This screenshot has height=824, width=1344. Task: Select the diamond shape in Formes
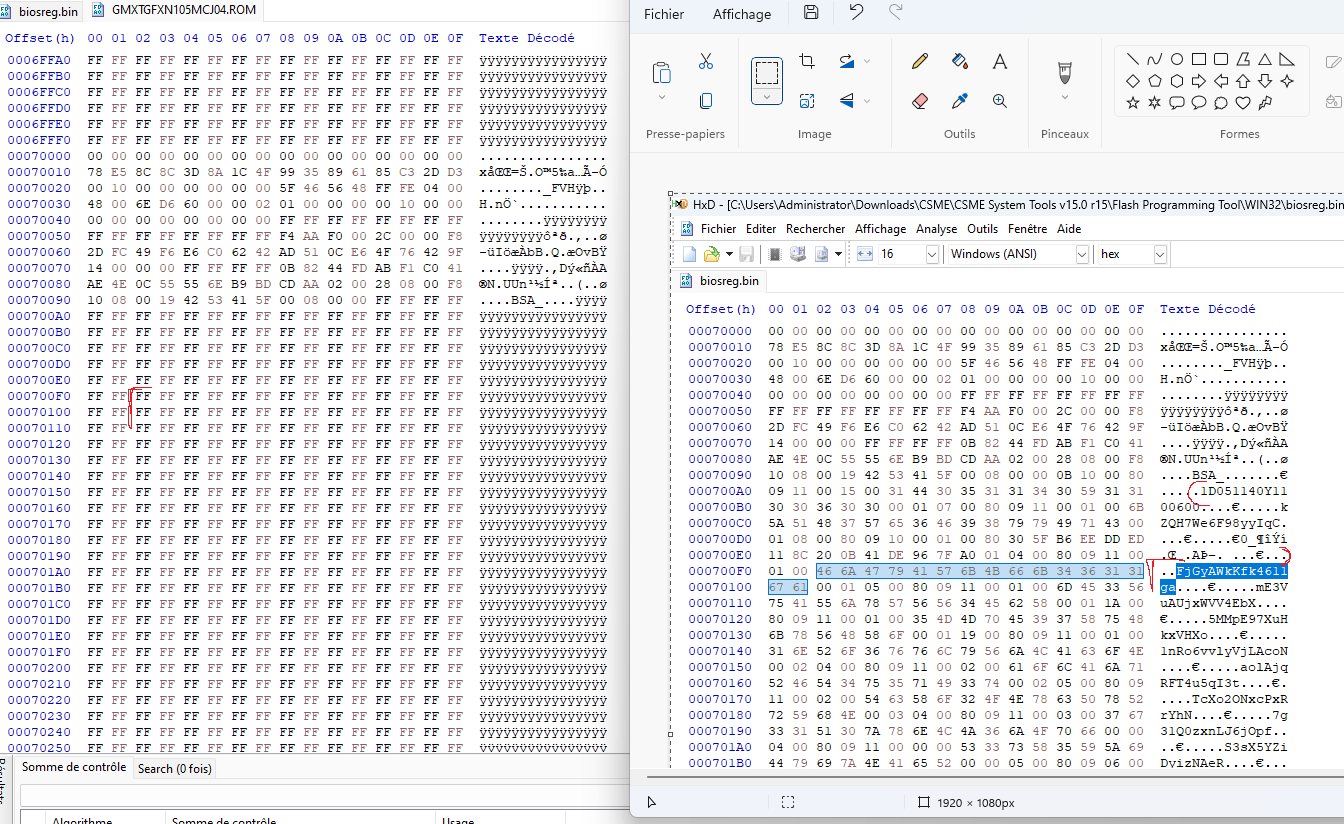1133,80
